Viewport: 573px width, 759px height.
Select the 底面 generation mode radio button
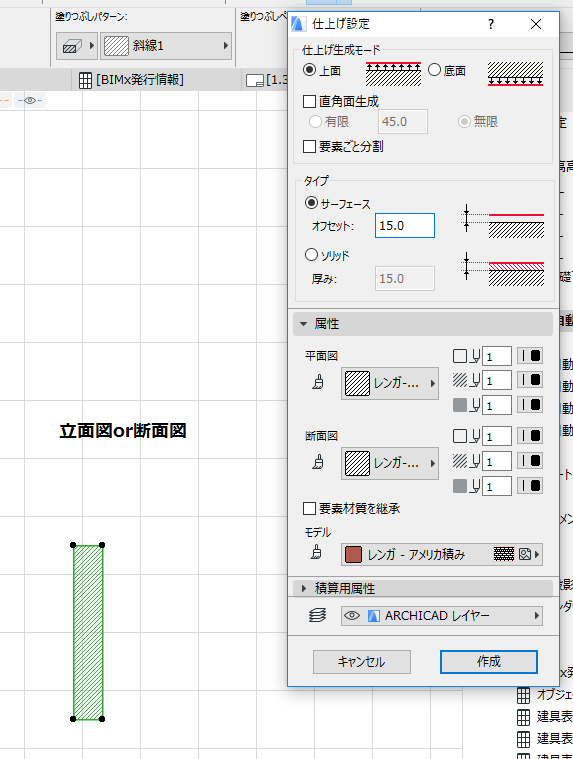(435, 70)
